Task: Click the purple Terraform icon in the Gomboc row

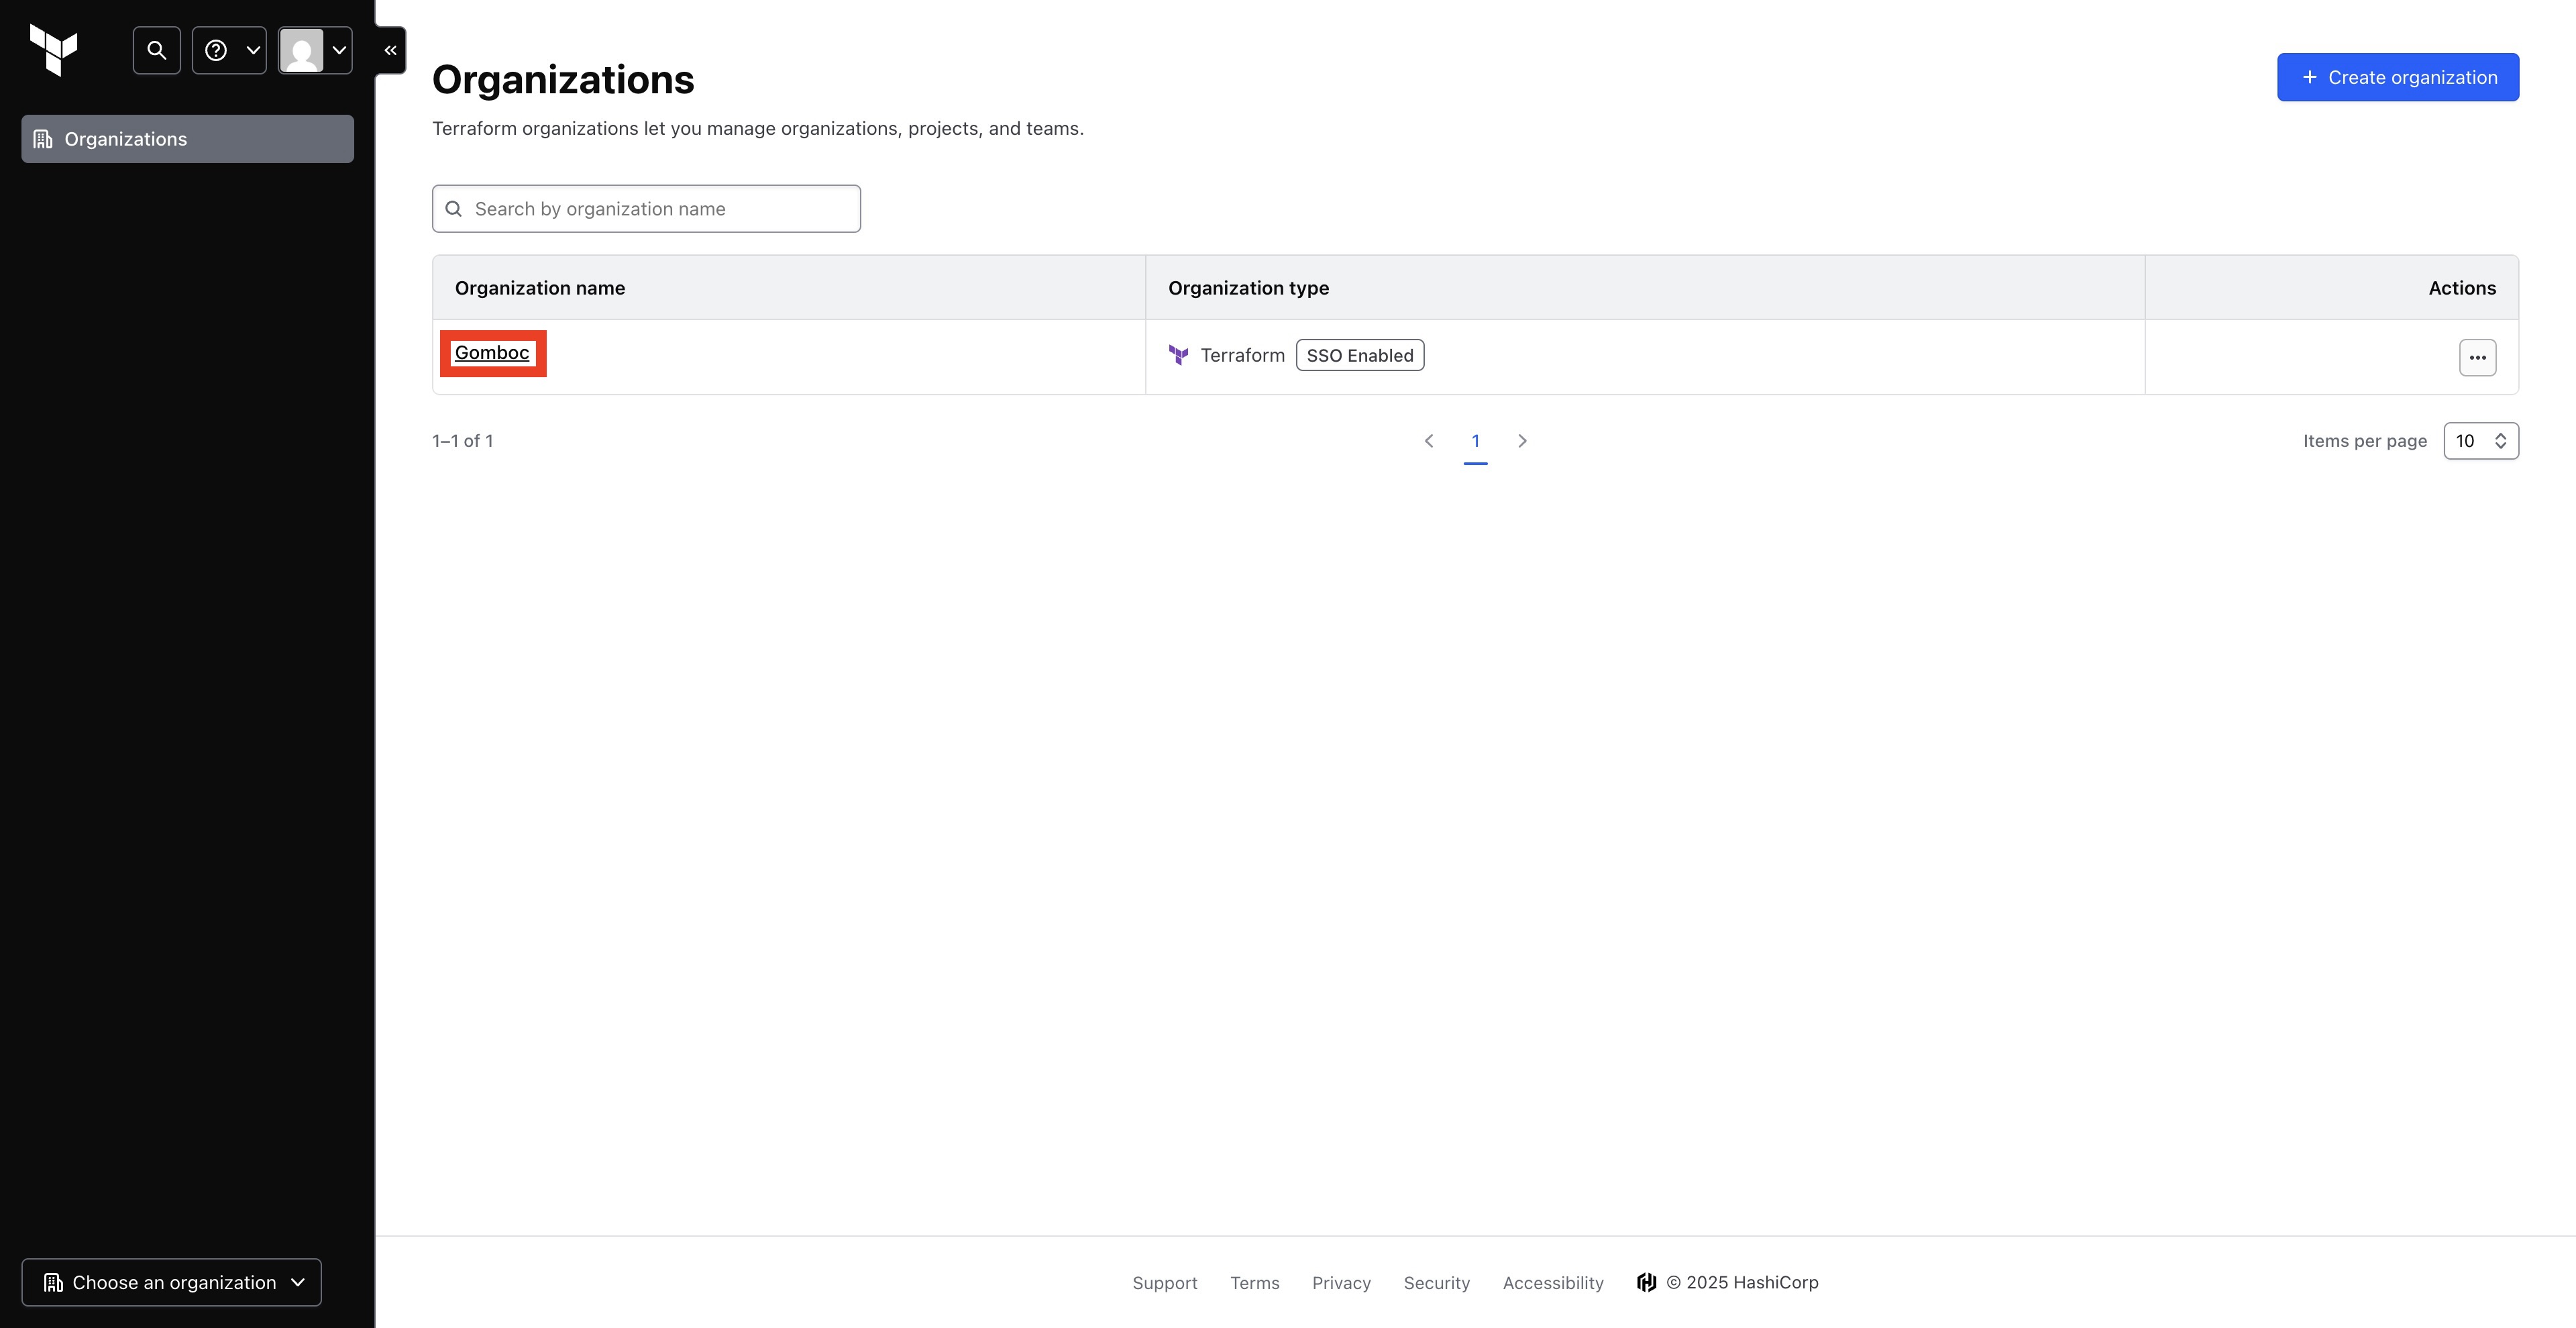Action: (x=1179, y=355)
